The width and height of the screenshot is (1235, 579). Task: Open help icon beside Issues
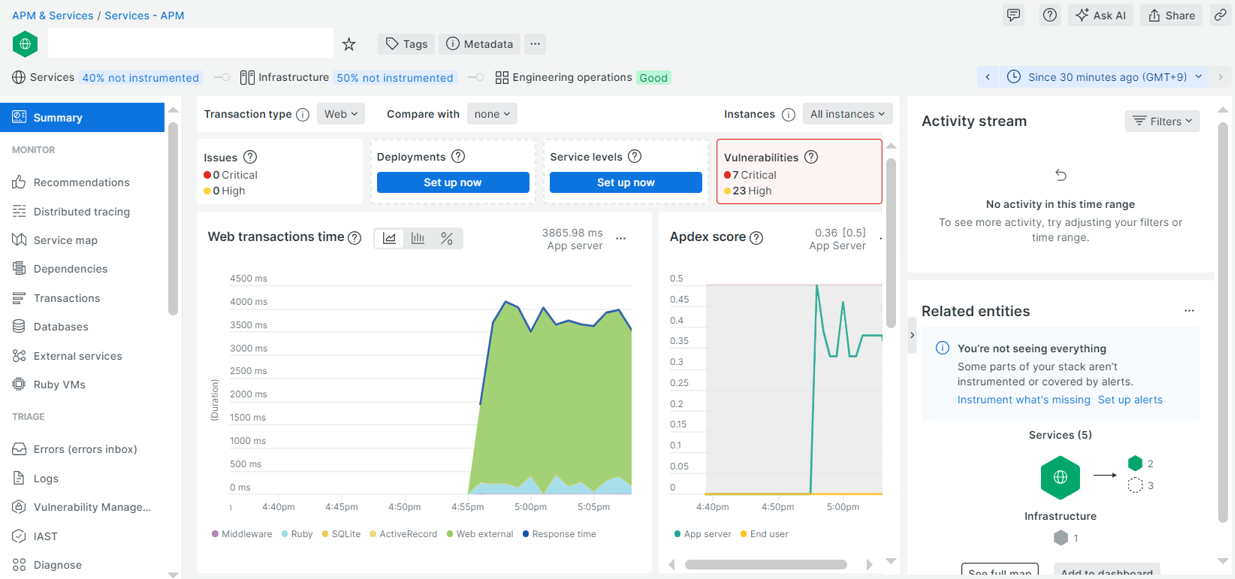pyautogui.click(x=250, y=157)
